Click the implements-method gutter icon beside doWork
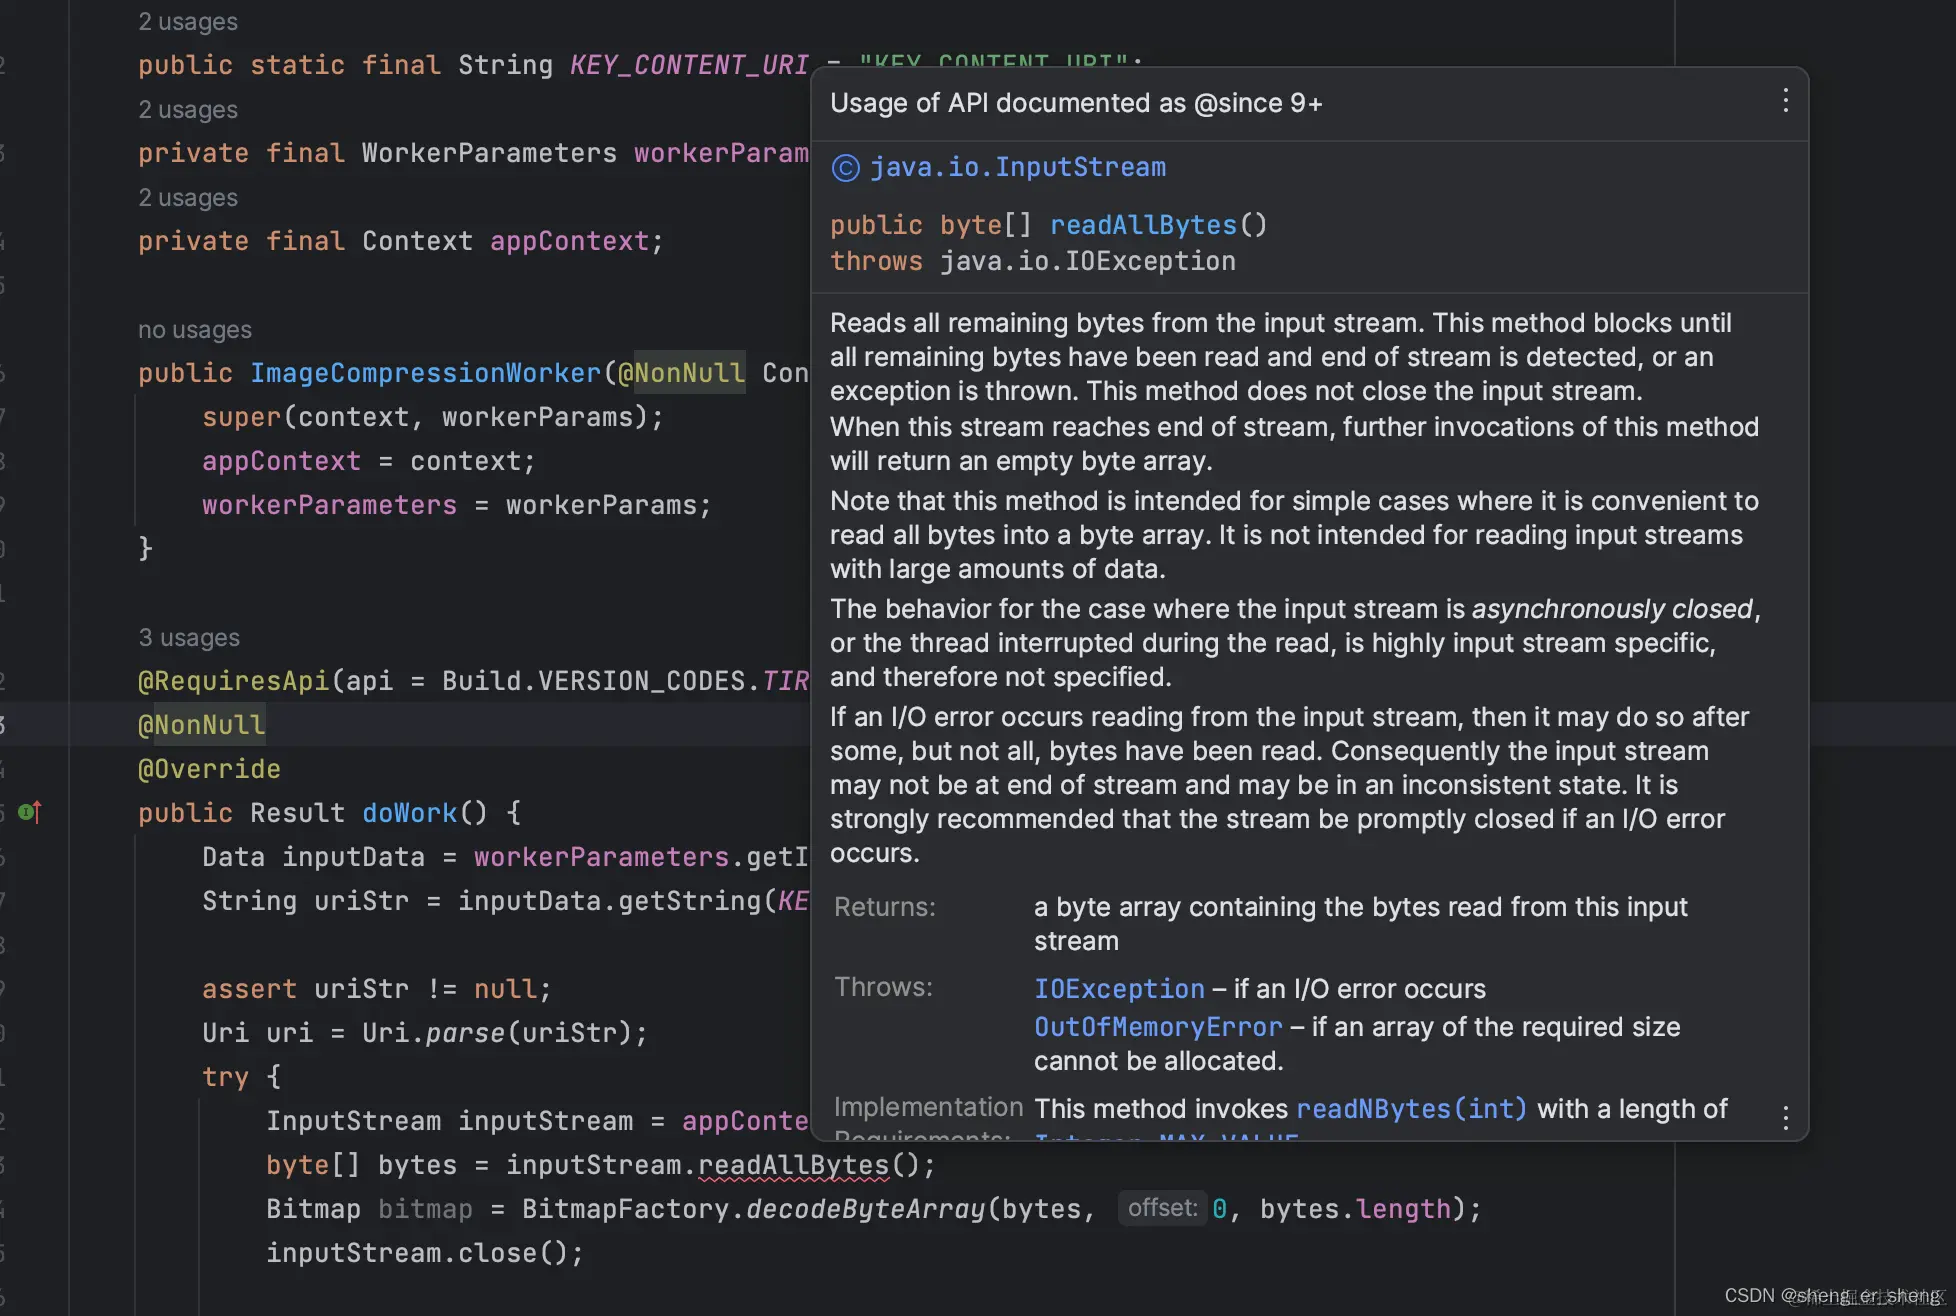This screenshot has width=1956, height=1316. point(29,812)
